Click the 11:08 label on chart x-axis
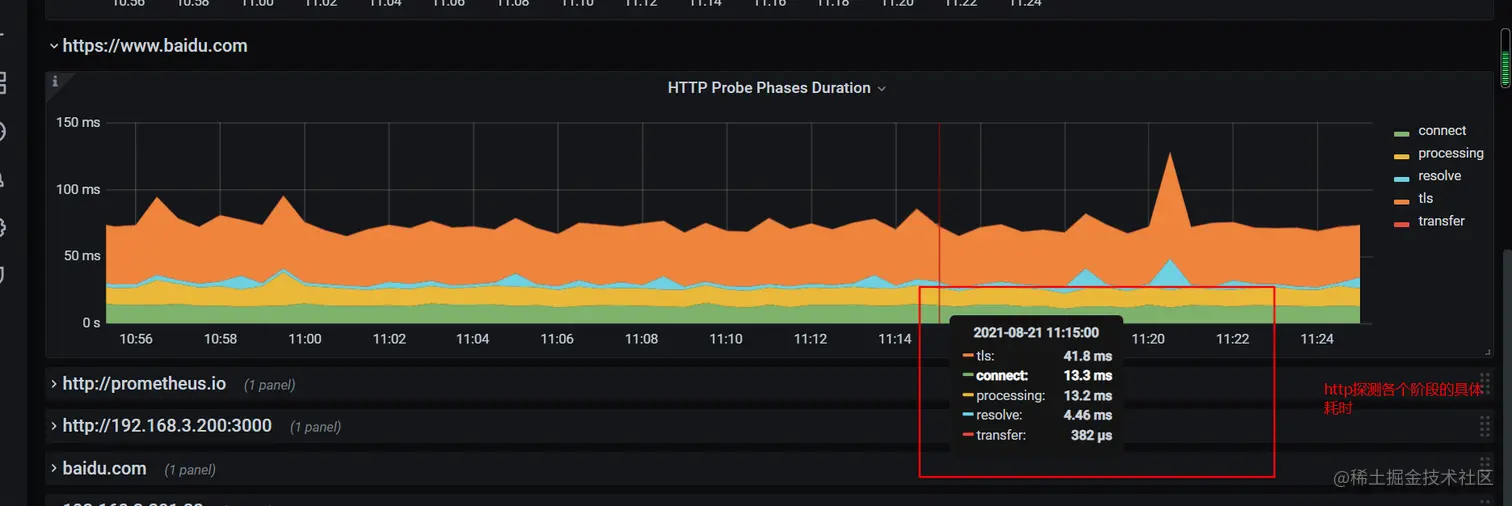The width and height of the screenshot is (1512, 506). (641, 339)
